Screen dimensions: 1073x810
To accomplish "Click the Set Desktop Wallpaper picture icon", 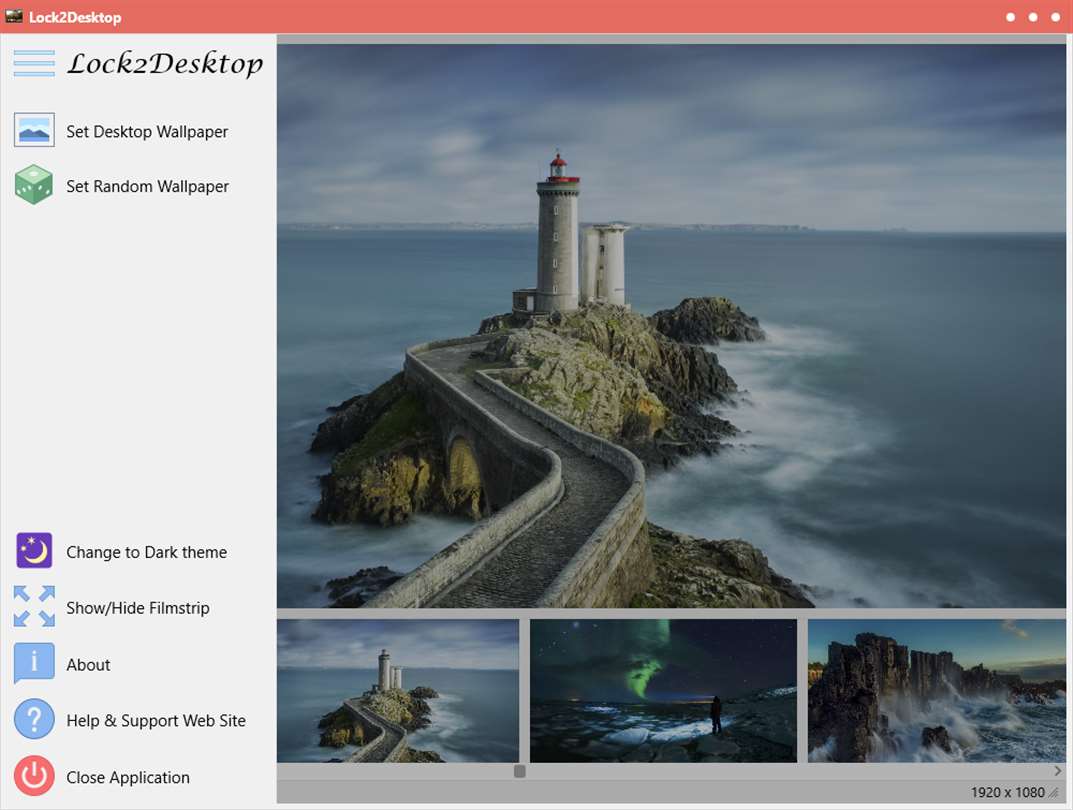I will (x=34, y=130).
